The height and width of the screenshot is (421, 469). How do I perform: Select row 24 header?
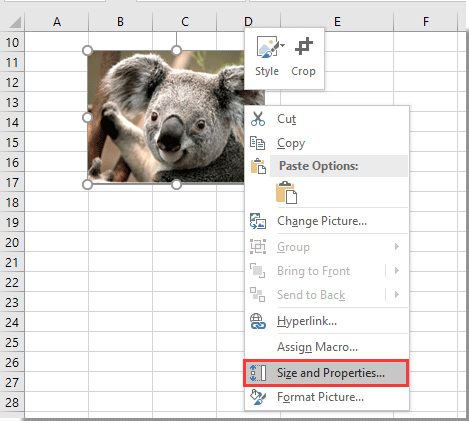click(x=12, y=322)
